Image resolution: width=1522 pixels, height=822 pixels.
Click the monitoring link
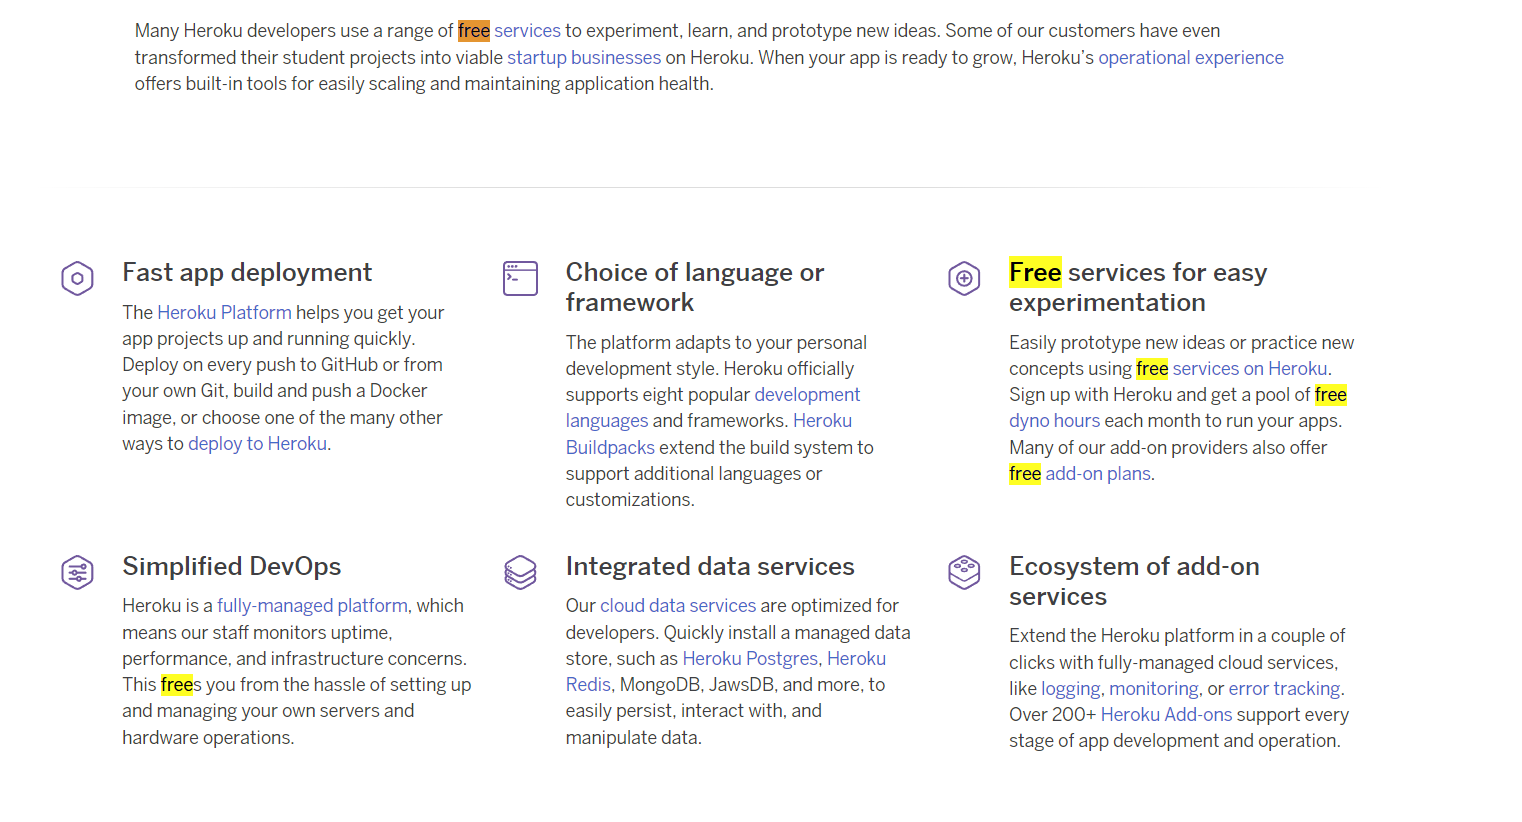click(1153, 689)
